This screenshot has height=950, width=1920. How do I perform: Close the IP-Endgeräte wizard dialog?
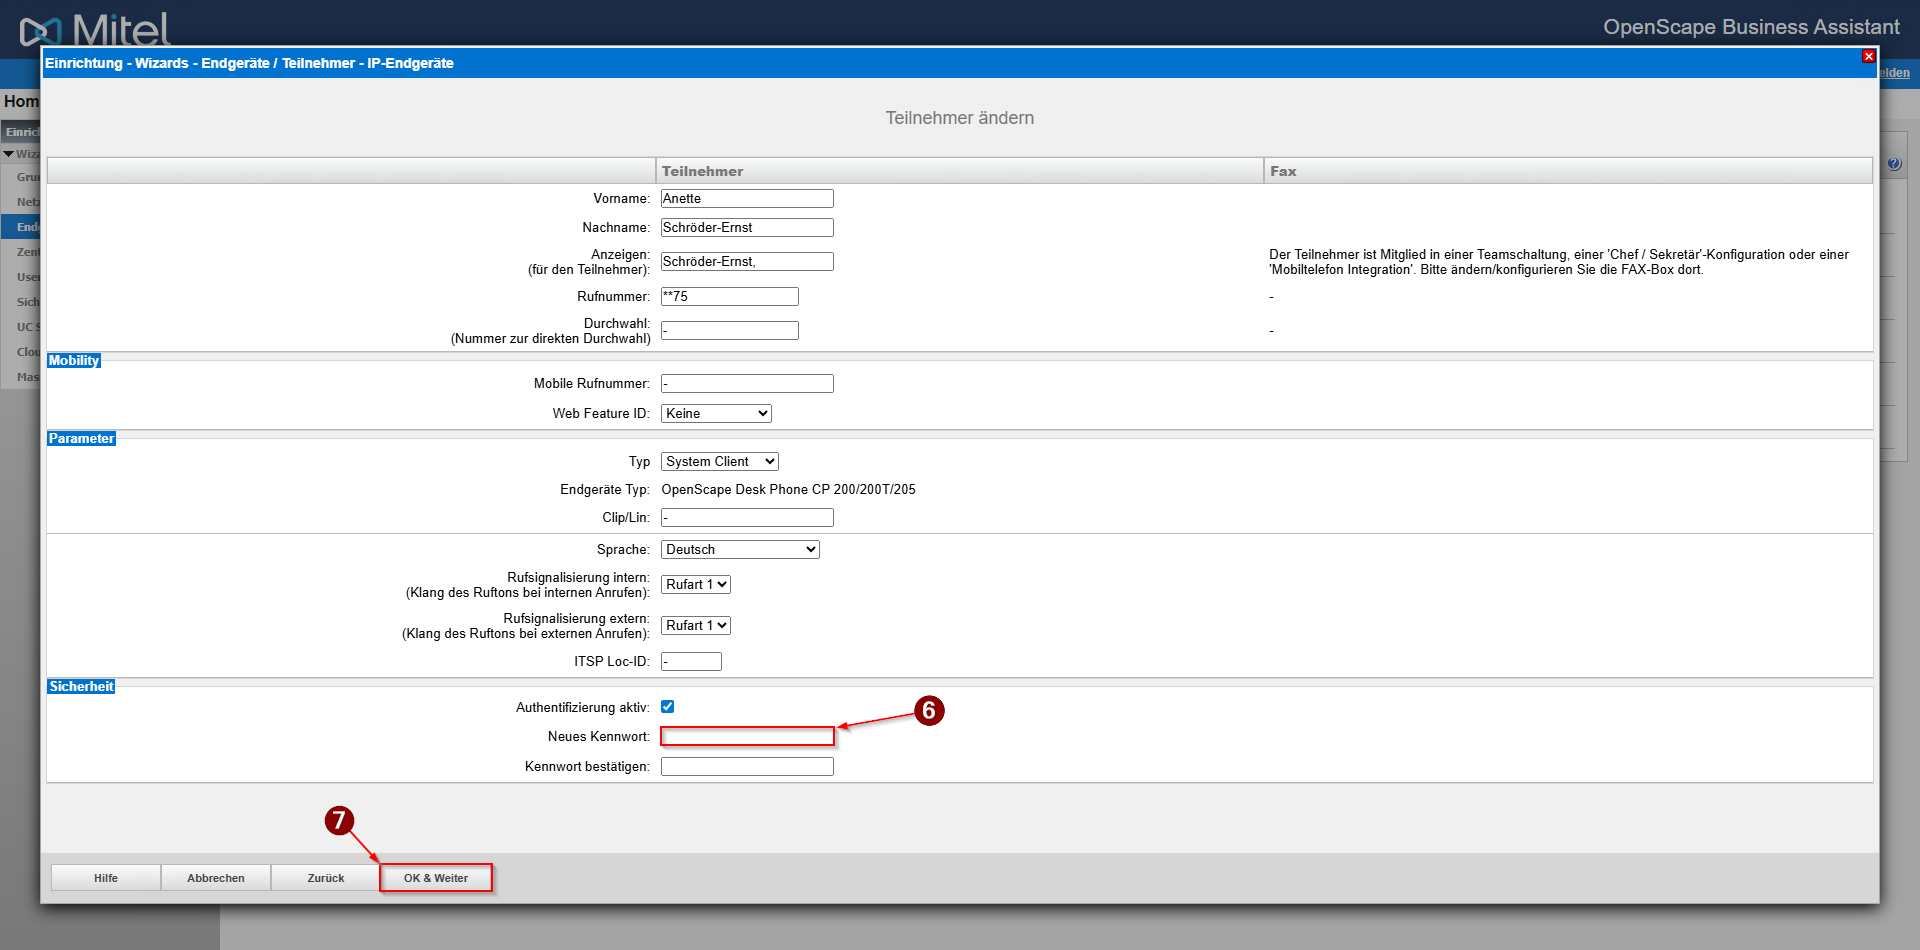click(x=1868, y=57)
